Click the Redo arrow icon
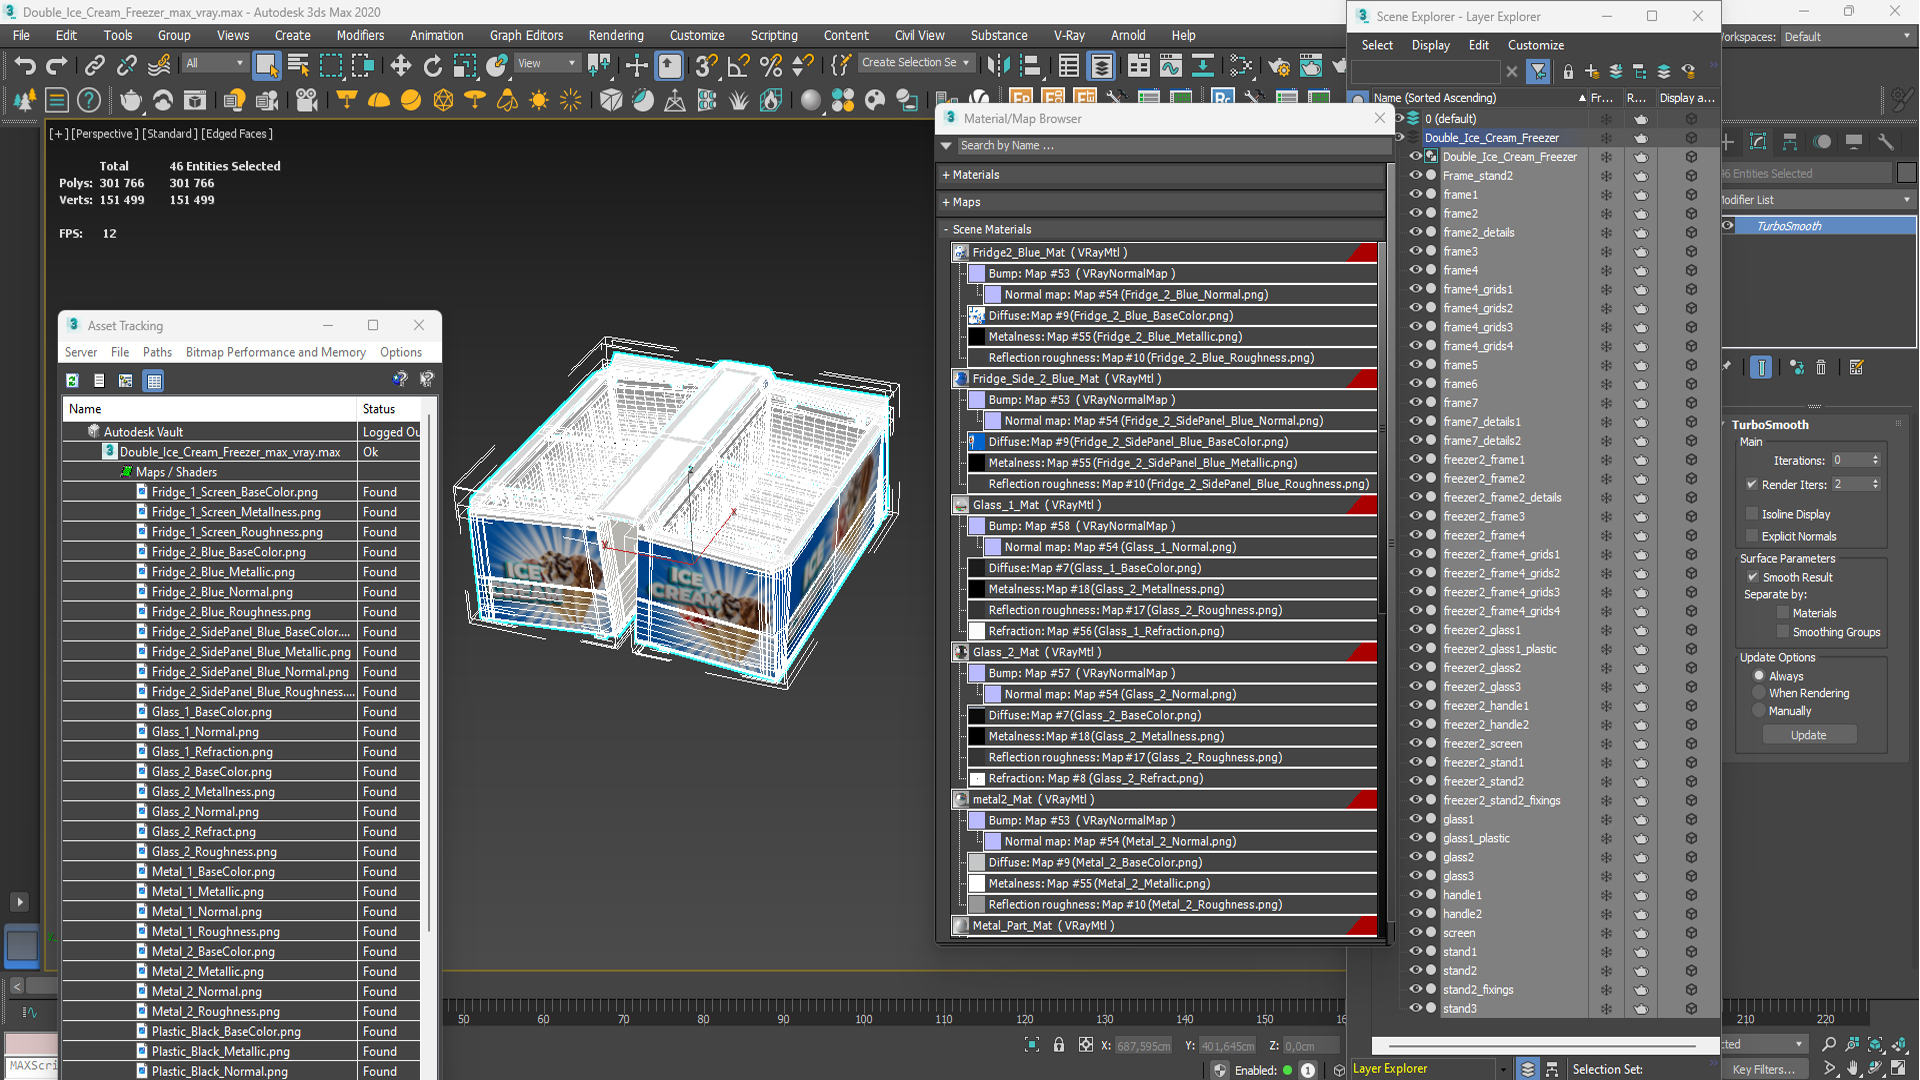Viewport: 1920px width, 1080px height. tap(57, 66)
